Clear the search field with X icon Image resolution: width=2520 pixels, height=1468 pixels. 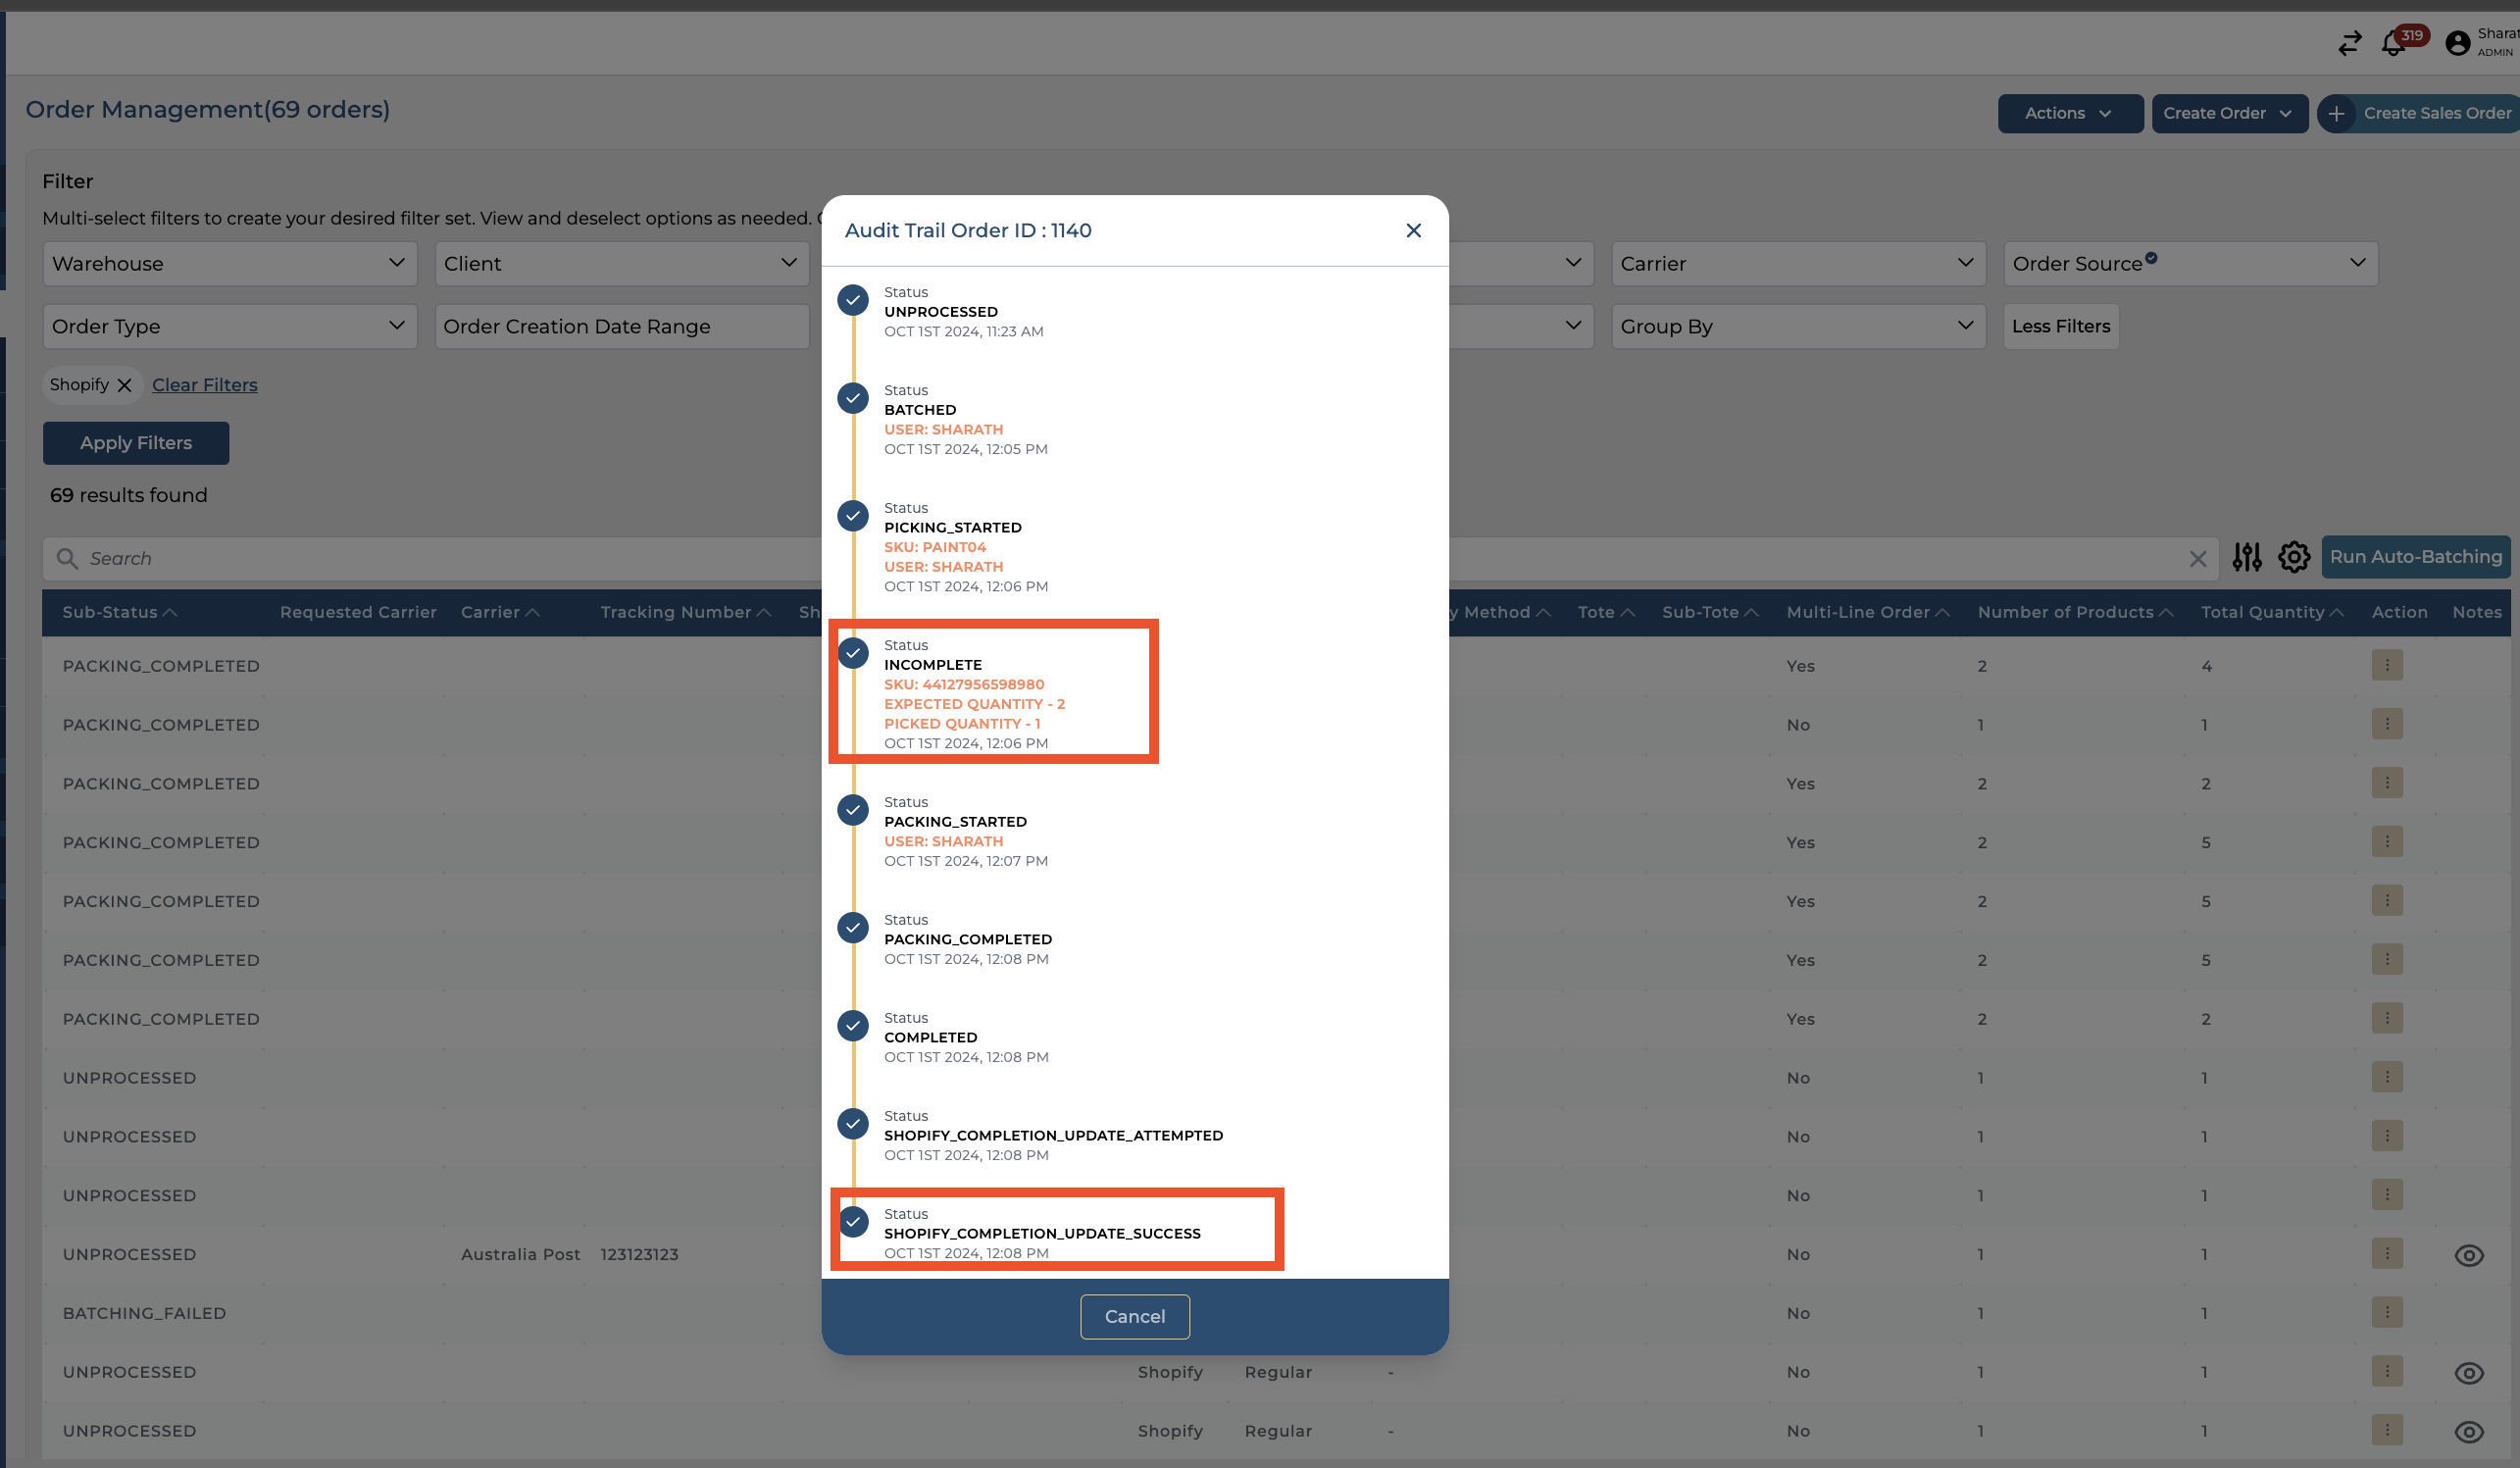coord(2197,559)
